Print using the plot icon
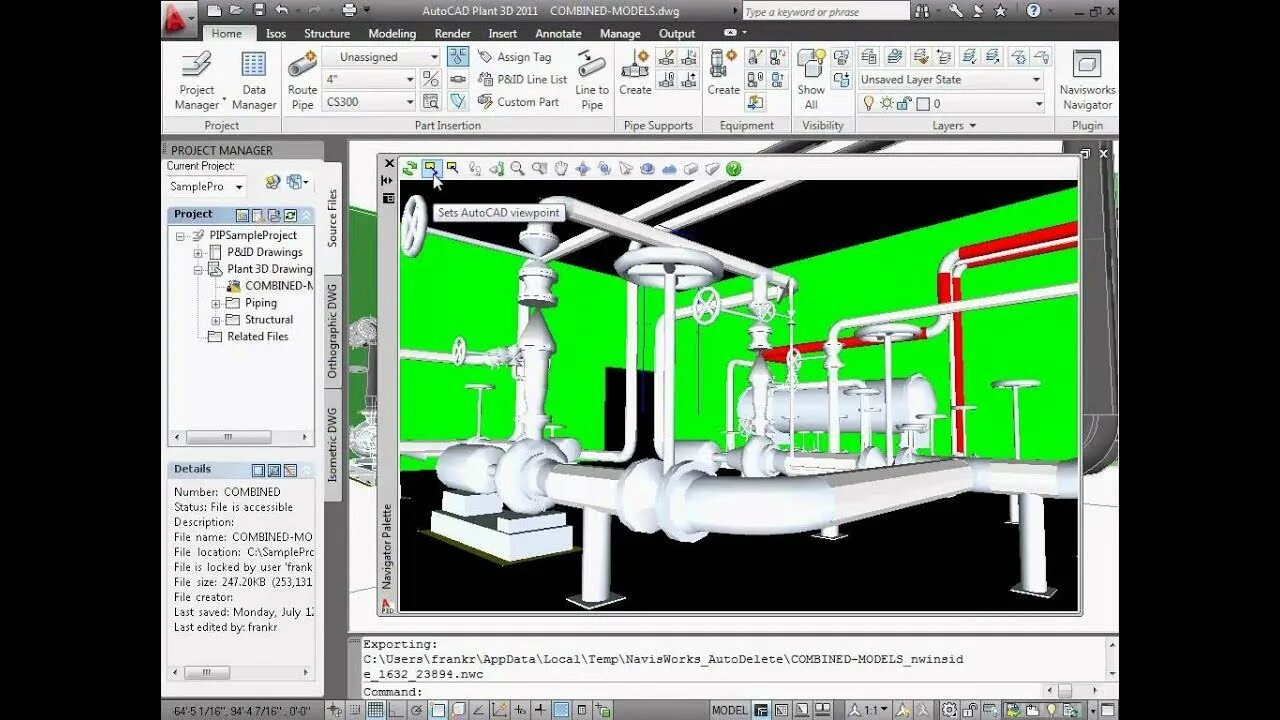This screenshot has height=720, width=1280. [x=349, y=10]
